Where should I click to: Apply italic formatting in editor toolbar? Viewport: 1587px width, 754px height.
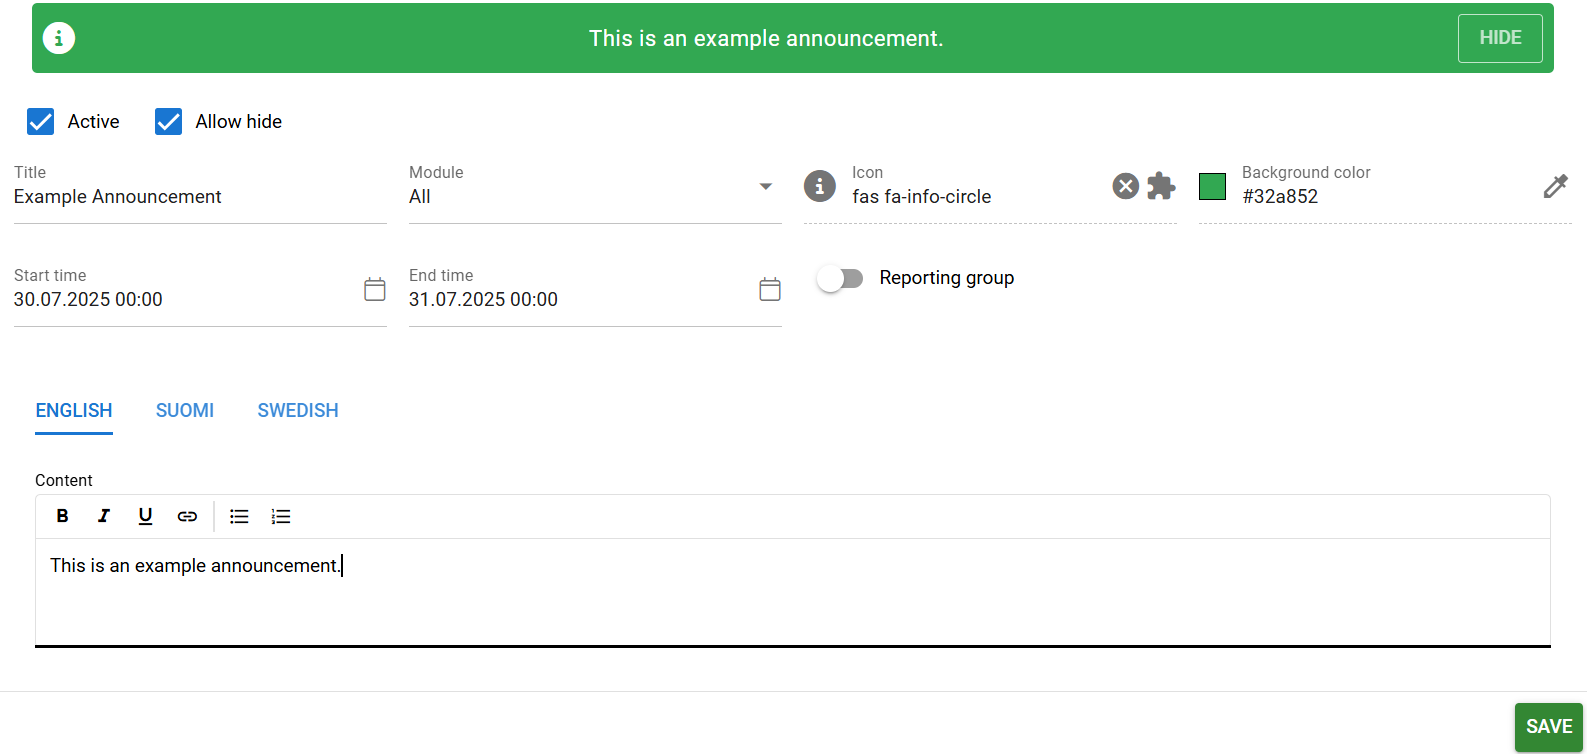[x=103, y=516]
